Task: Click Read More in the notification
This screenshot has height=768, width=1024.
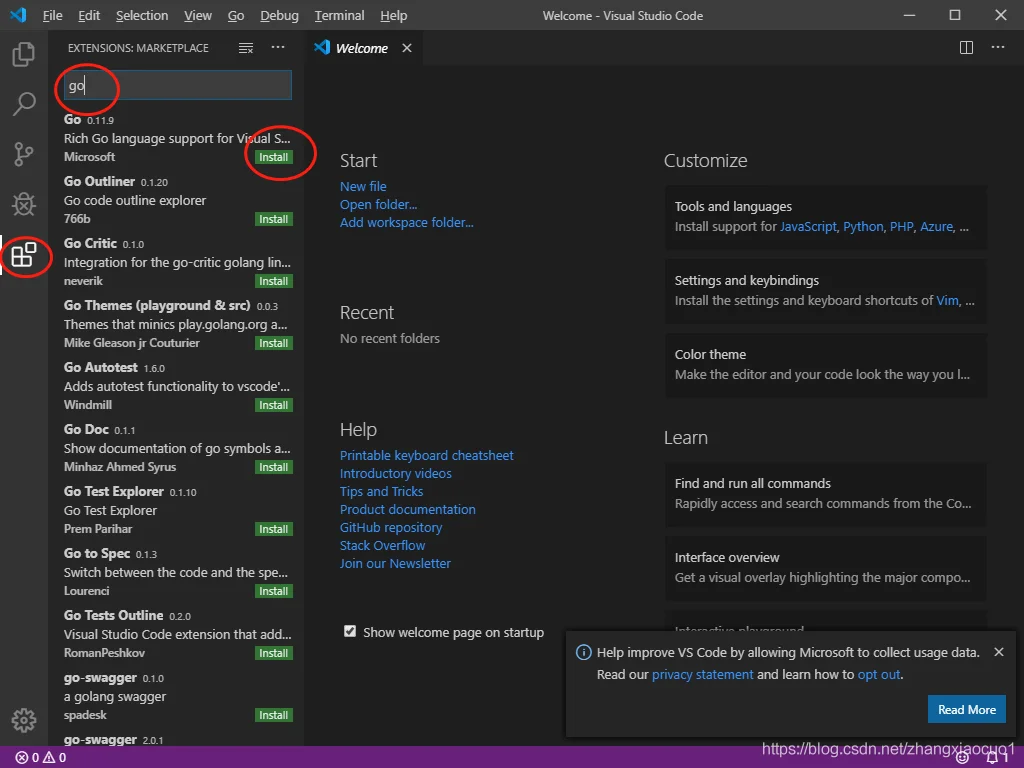Action: 967,709
